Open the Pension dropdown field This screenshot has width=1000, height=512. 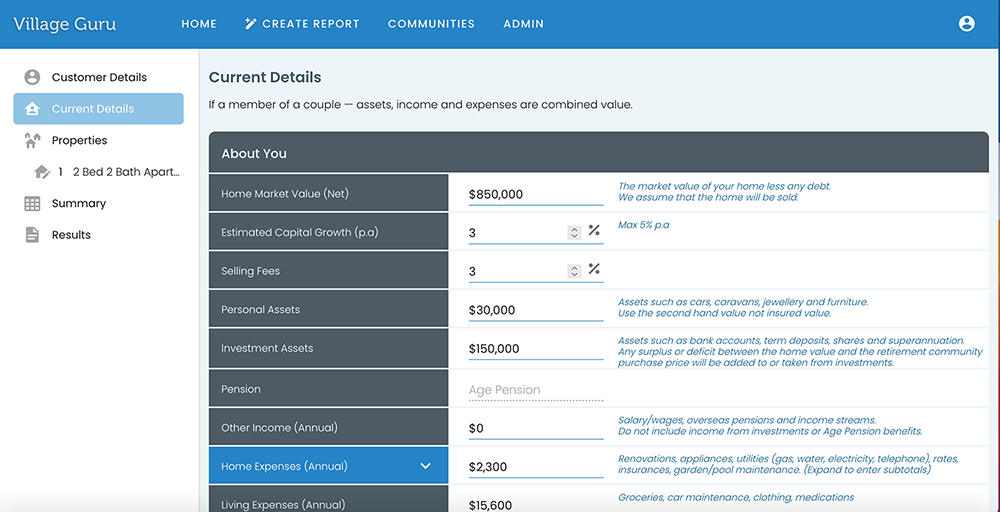click(x=535, y=390)
